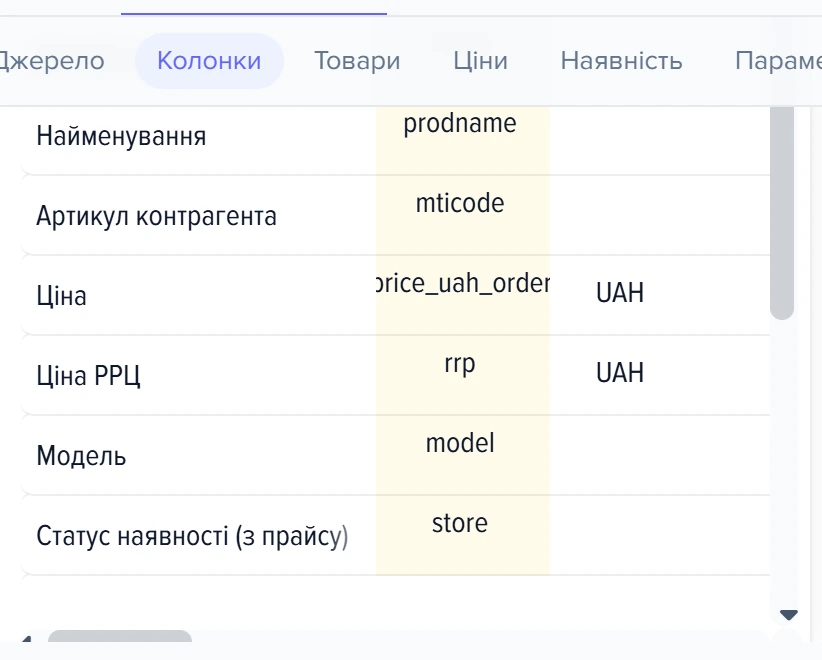Click the scroll down arrow
This screenshot has width=822, height=660.
788,615
